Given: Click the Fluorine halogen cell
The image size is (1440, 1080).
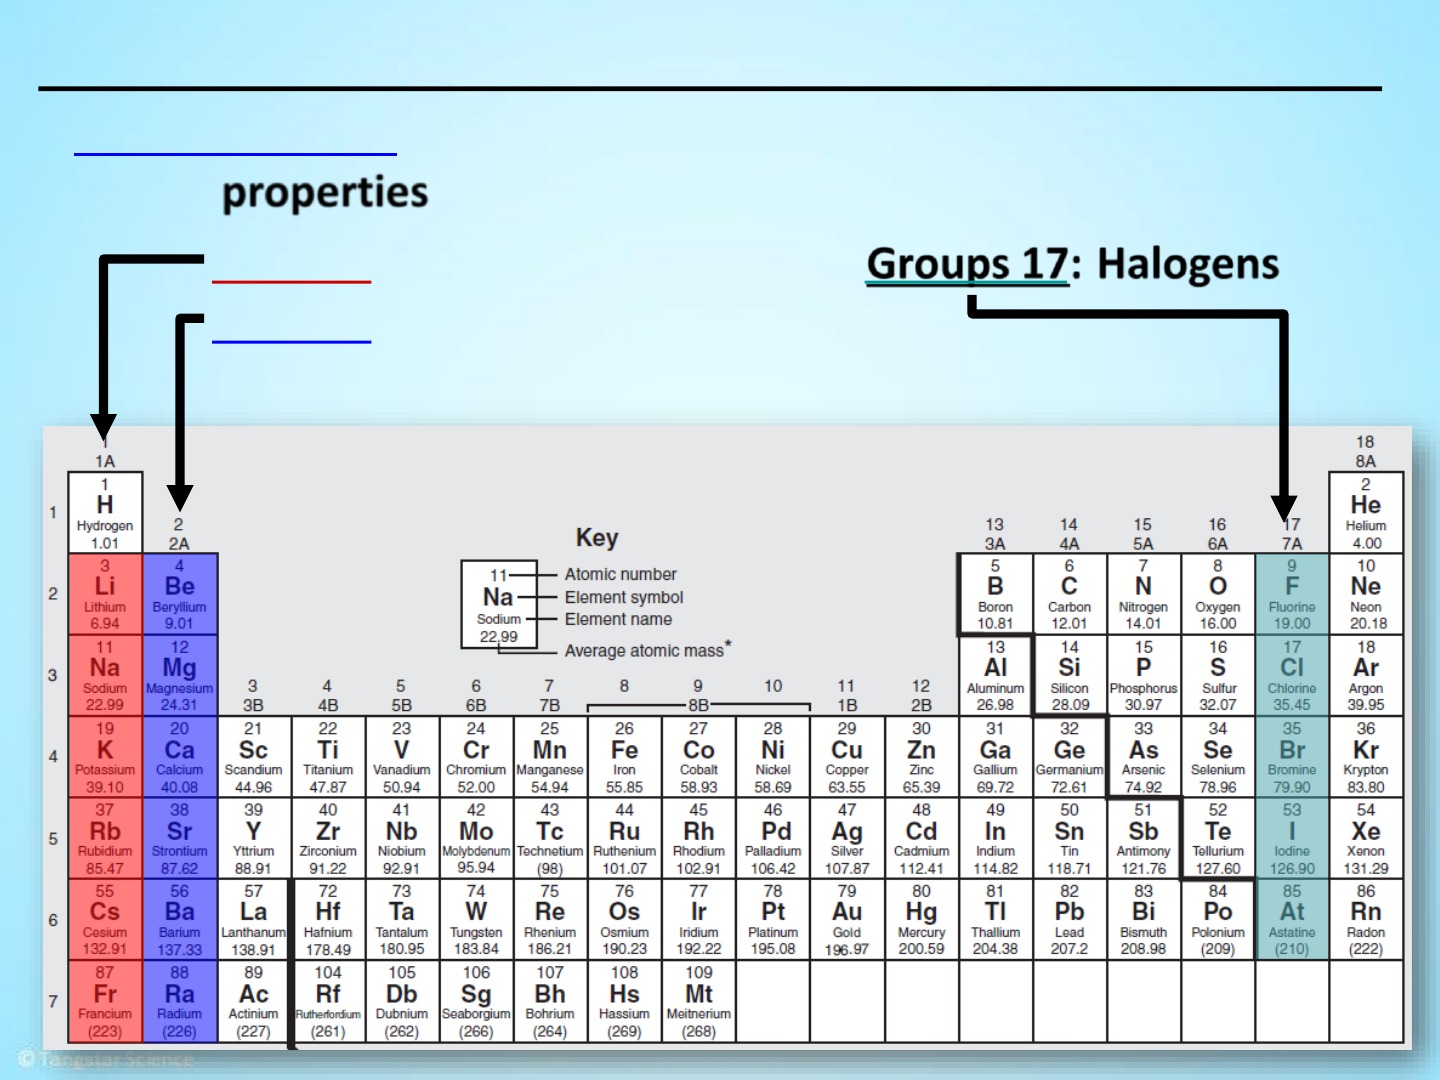Looking at the screenshot, I should pyautogui.click(x=1292, y=594).
